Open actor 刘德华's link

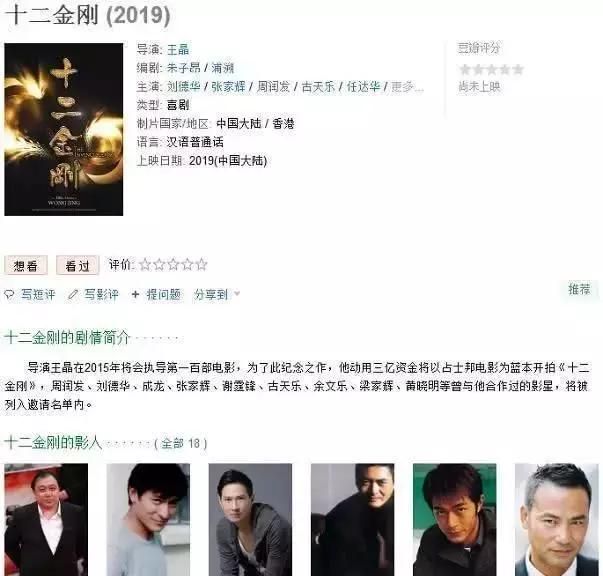point(183,87)
